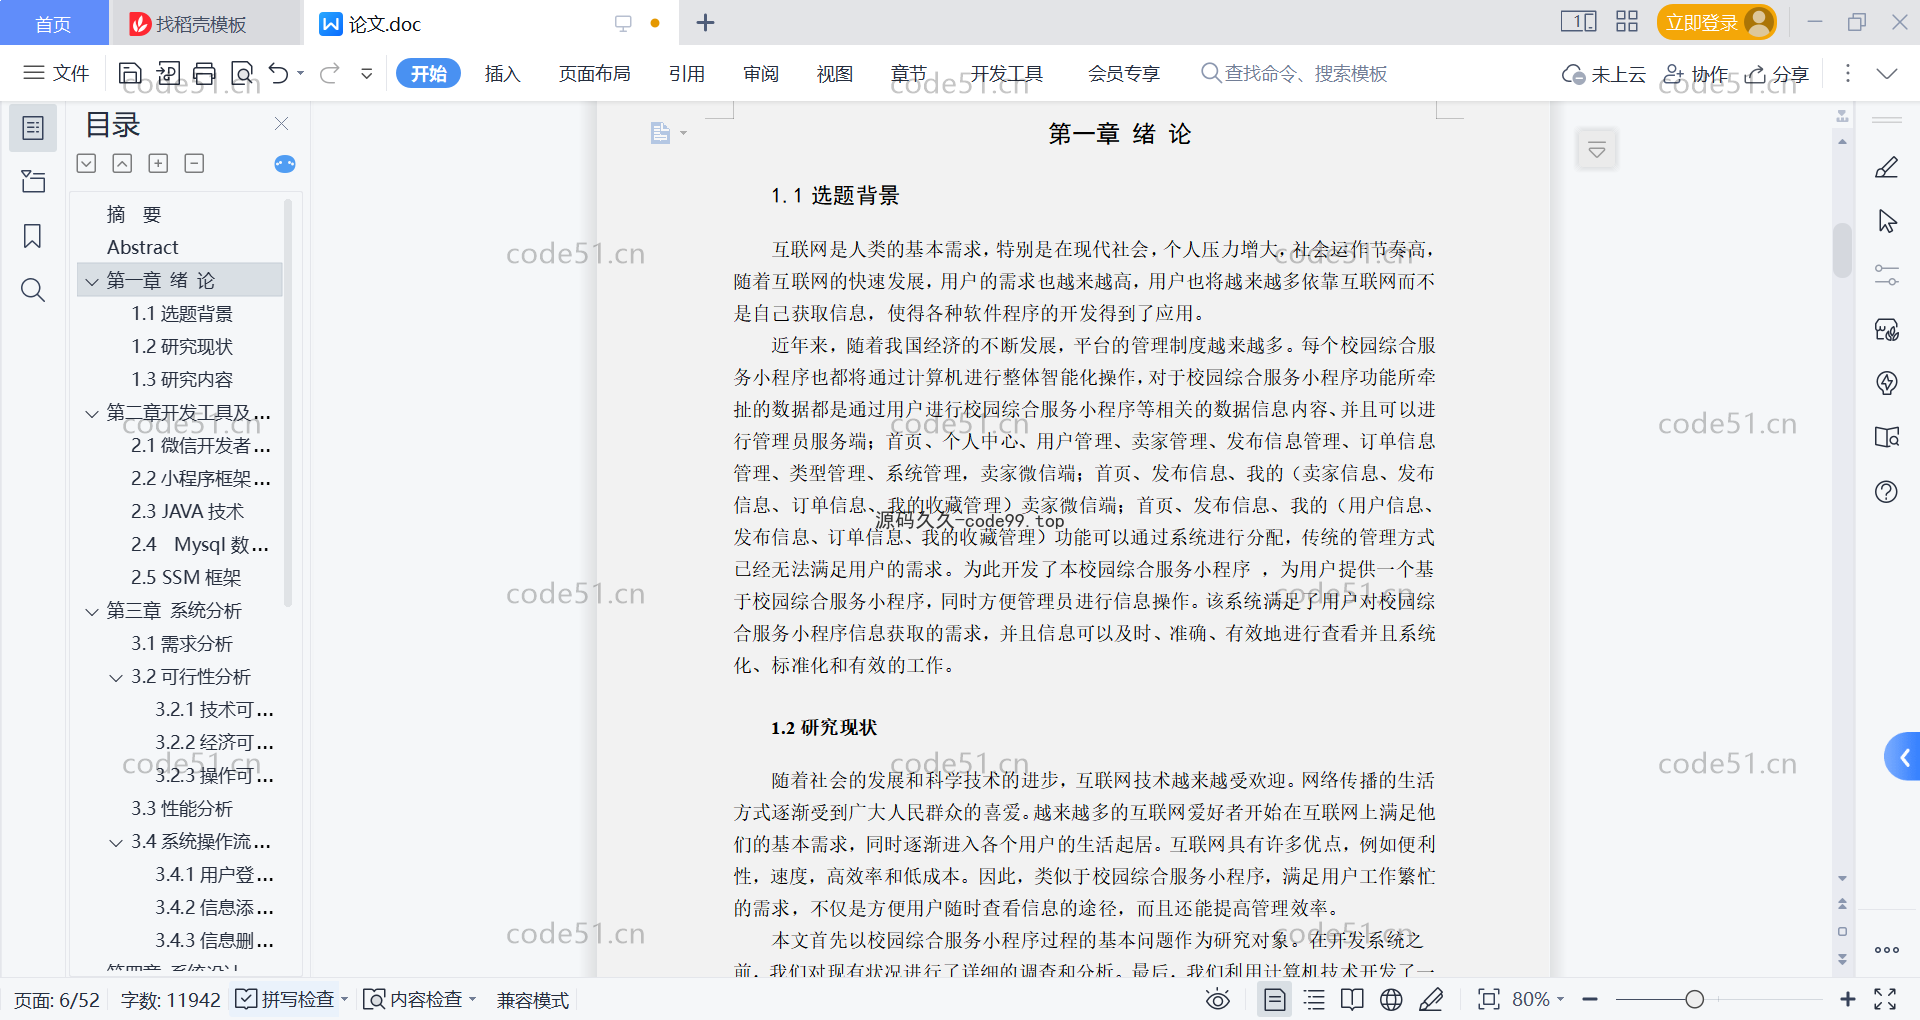Open the outline panel icon in left sidebar
The image size is (1920, 1020).
coord(33,128)
